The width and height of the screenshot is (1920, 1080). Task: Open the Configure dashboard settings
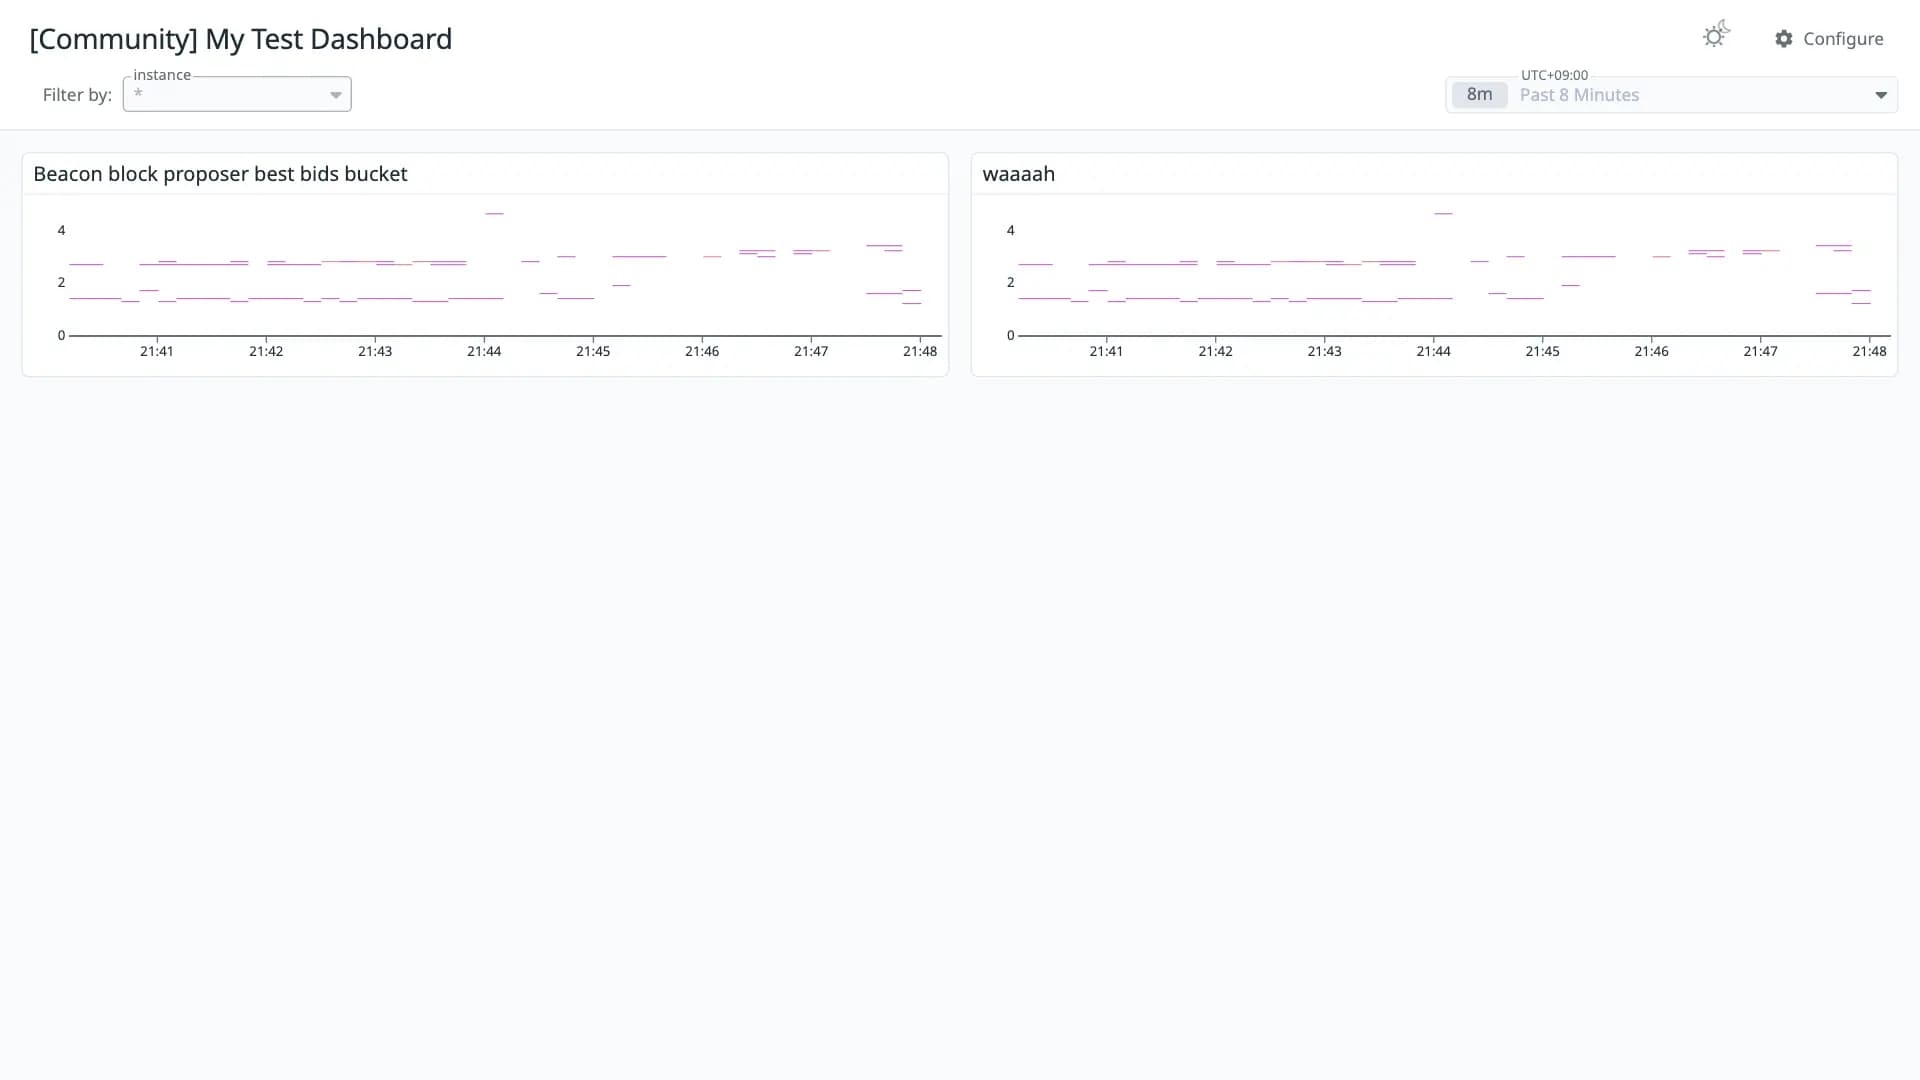(x=1829, y=39)
